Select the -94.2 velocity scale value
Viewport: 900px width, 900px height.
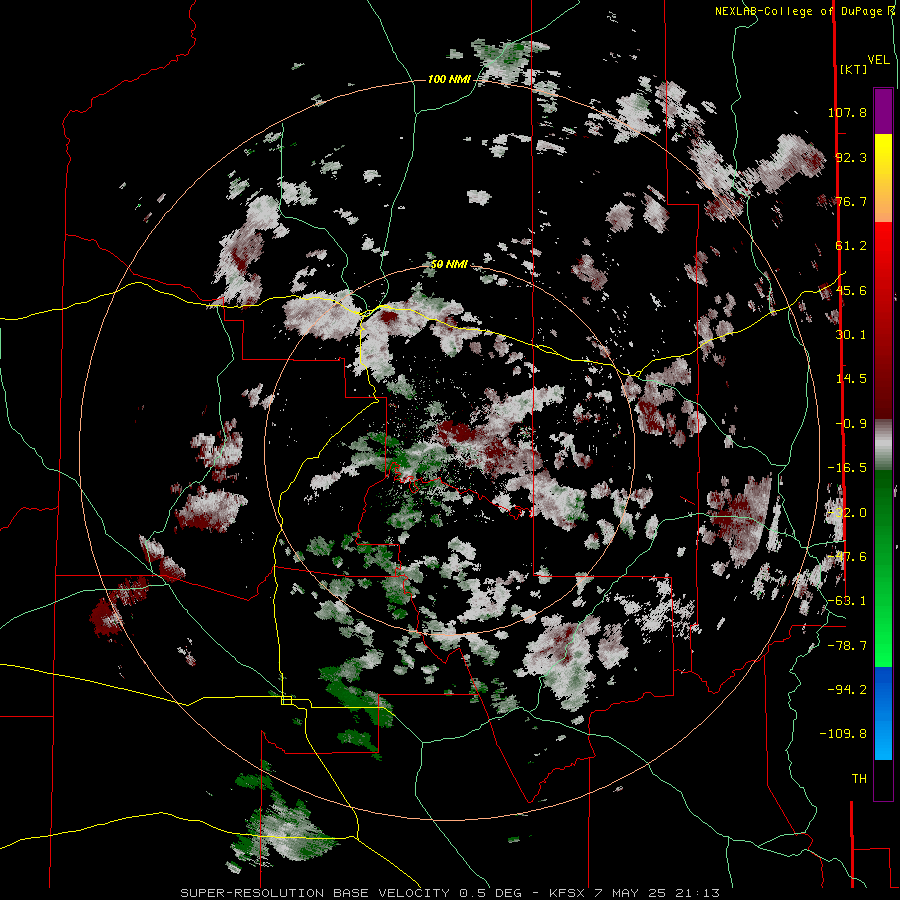(847, 689)
